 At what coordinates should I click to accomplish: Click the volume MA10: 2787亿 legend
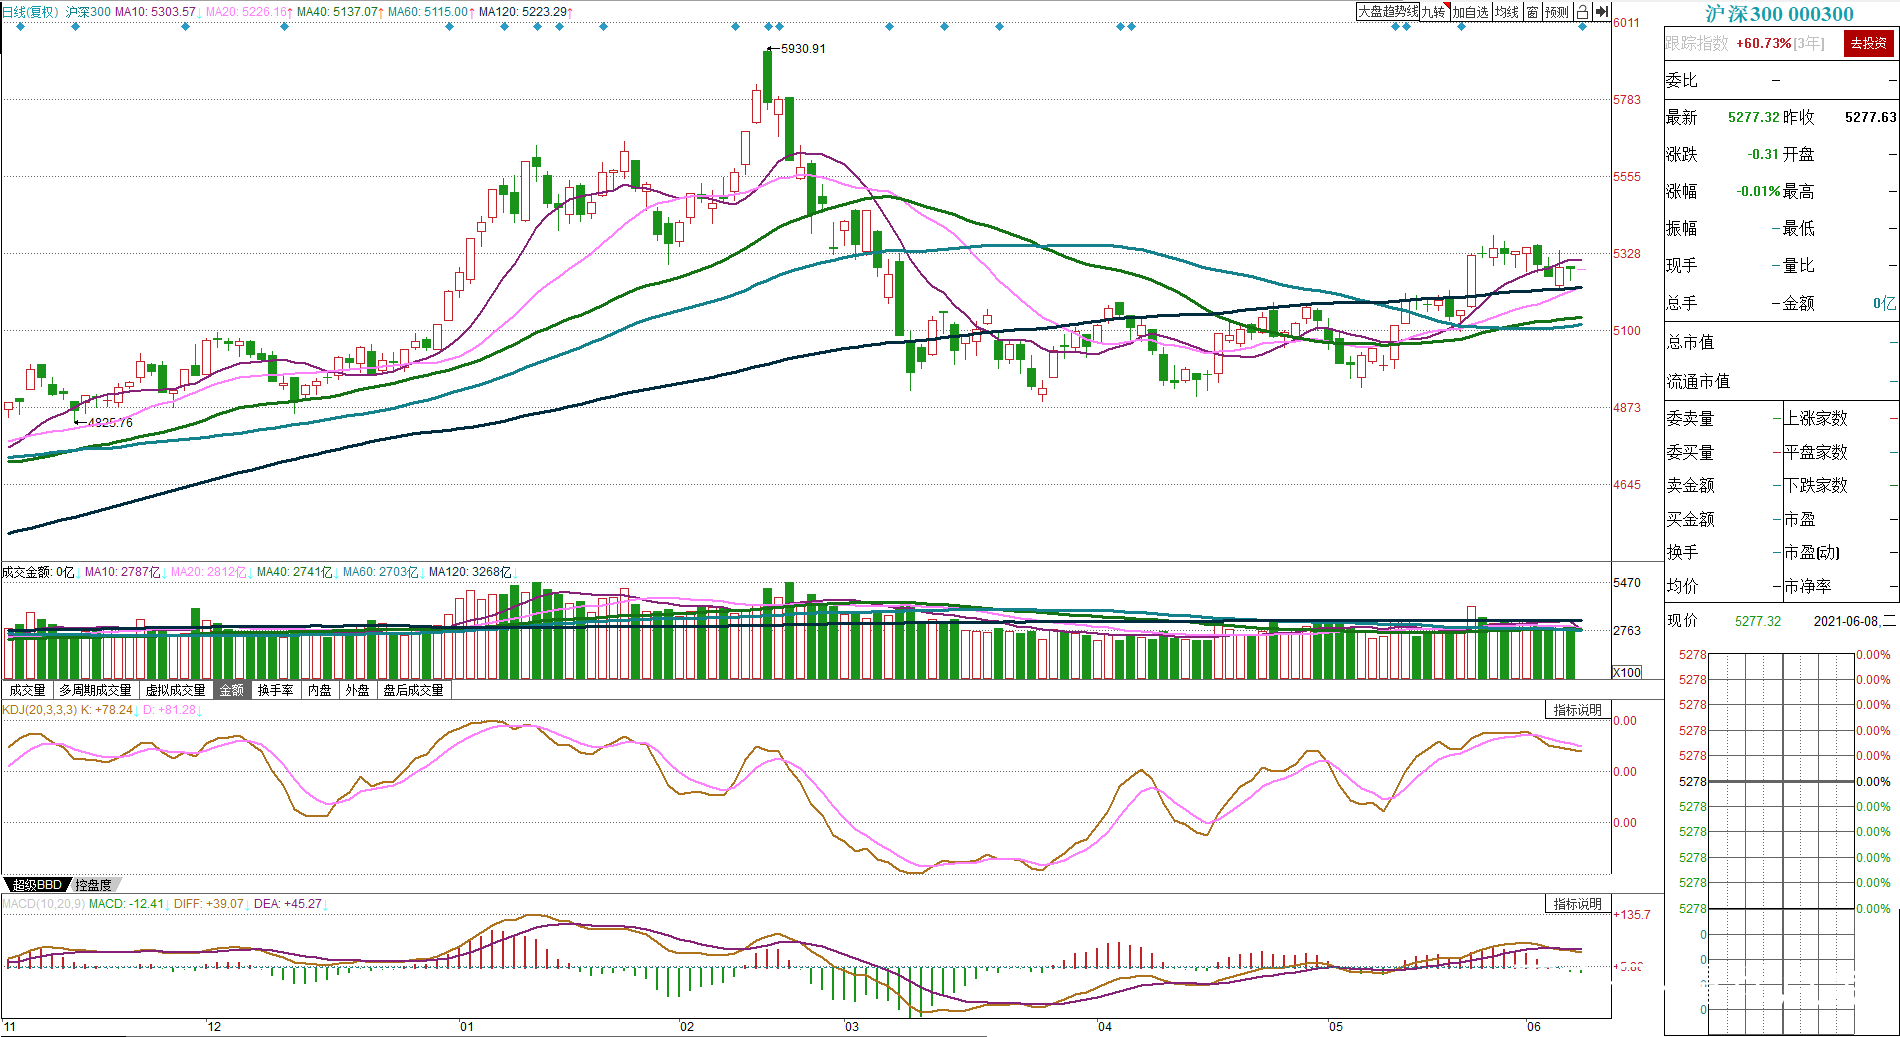(x=123, y=572)
